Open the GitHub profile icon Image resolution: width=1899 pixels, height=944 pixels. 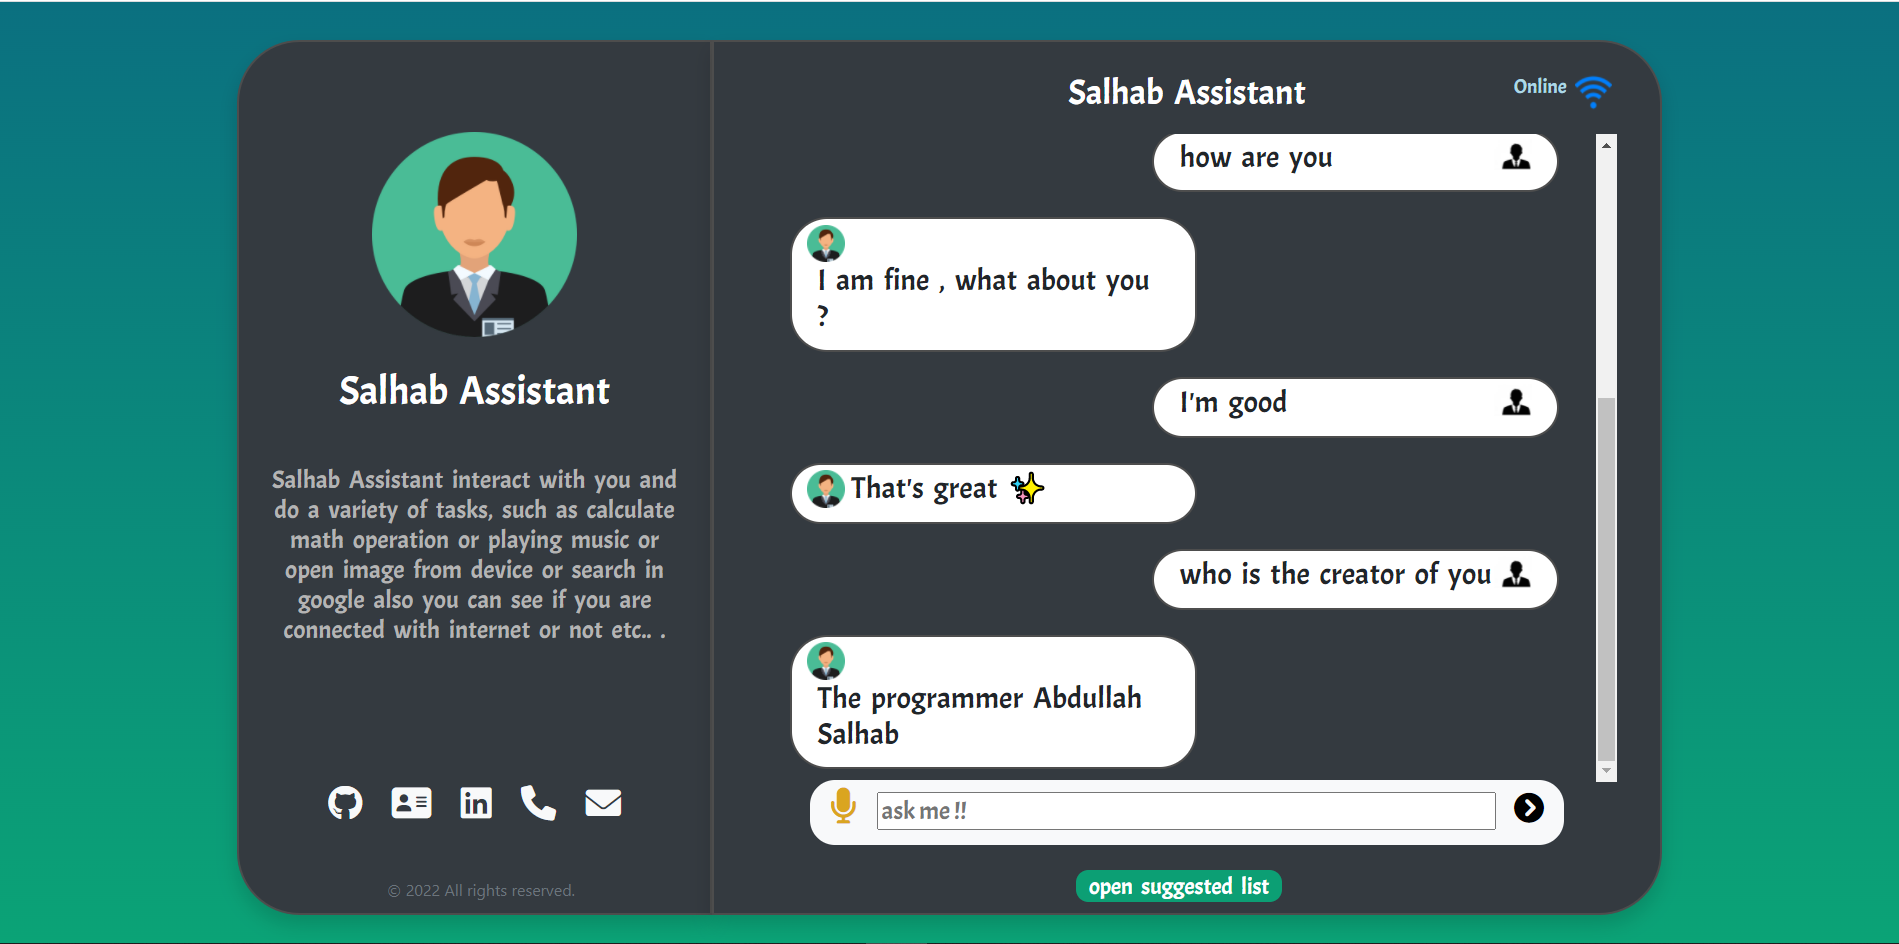click(345, 802)
